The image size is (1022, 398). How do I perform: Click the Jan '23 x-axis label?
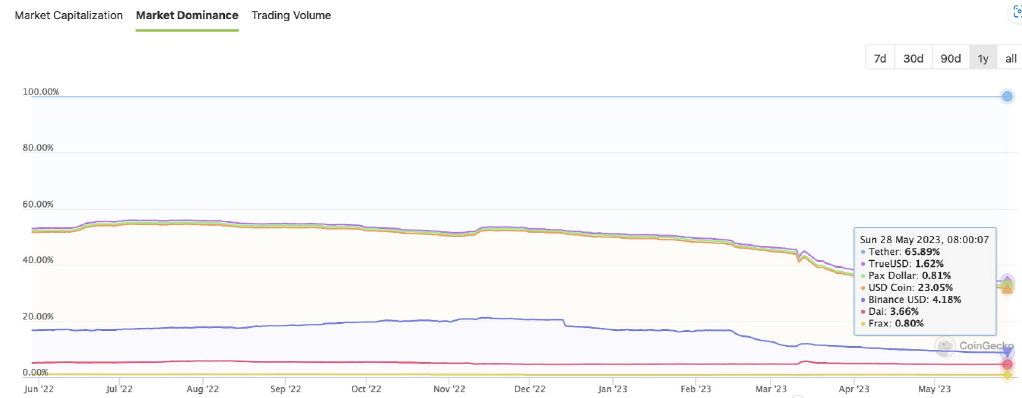pyautogui.click(x=613, y=389)
